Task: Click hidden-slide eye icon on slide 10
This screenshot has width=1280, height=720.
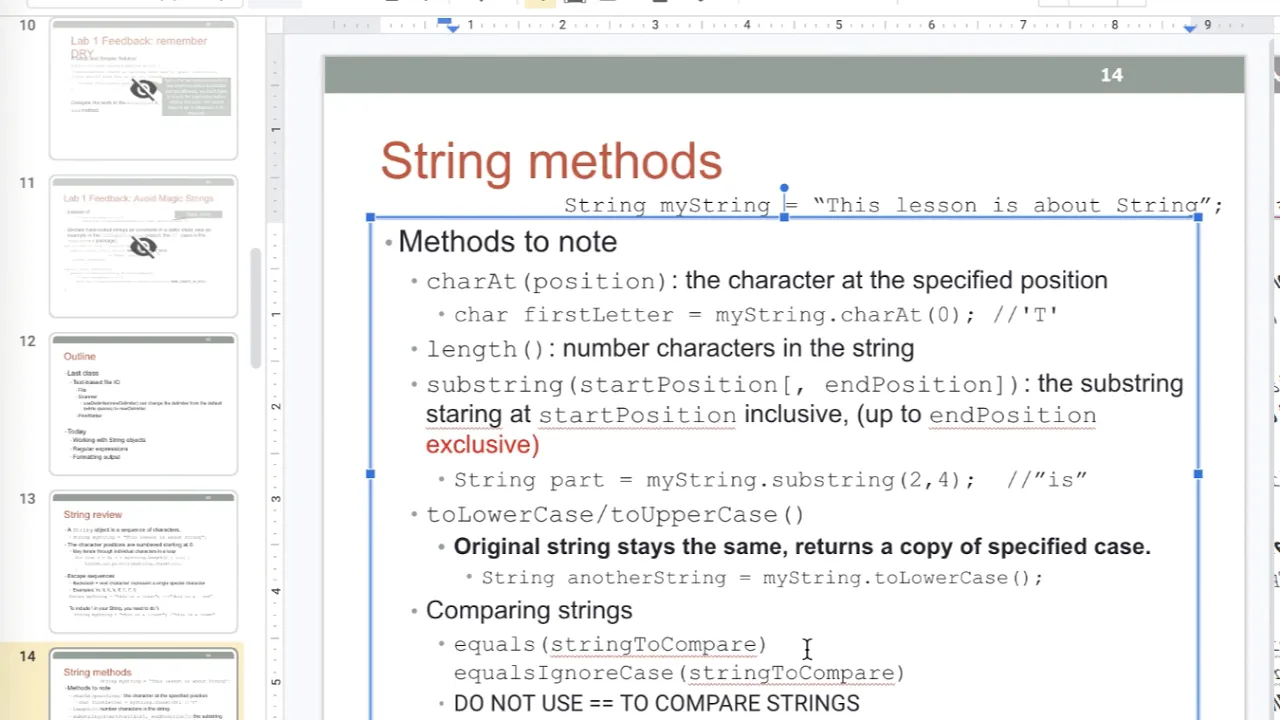Action: [144, 90]
